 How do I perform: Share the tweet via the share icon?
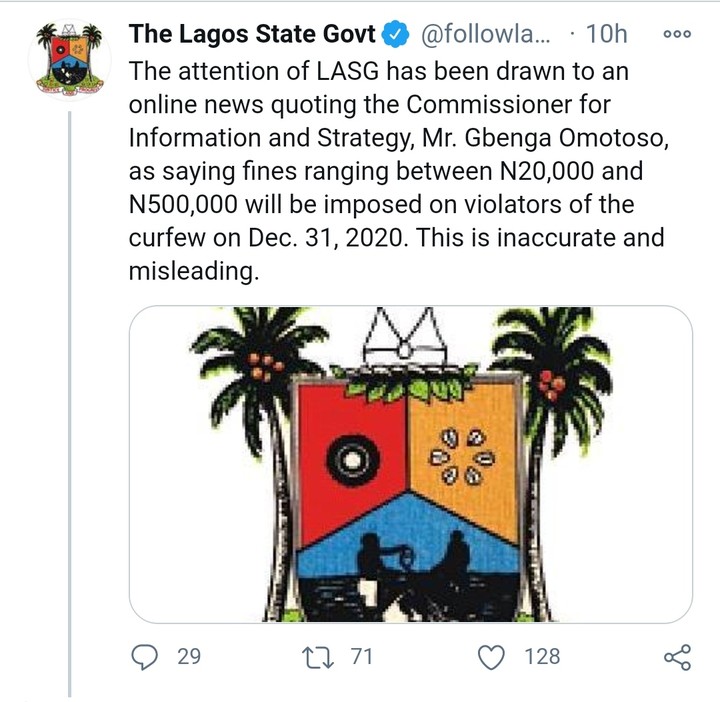coord(677,656)
